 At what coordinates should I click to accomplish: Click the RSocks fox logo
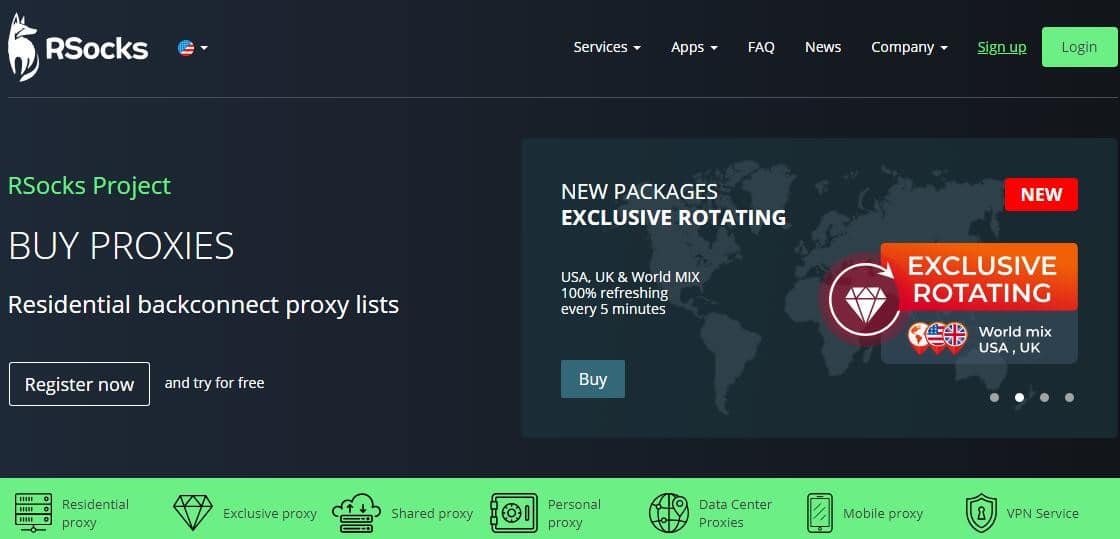pos(78,47)
